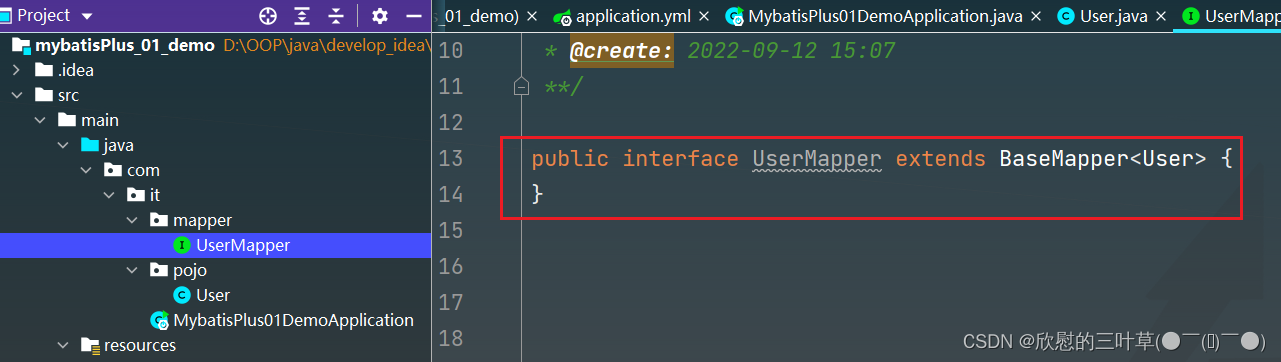Click the Collapse All icon in Project panel
1281x362 pixels.
[x=336, y=16]
